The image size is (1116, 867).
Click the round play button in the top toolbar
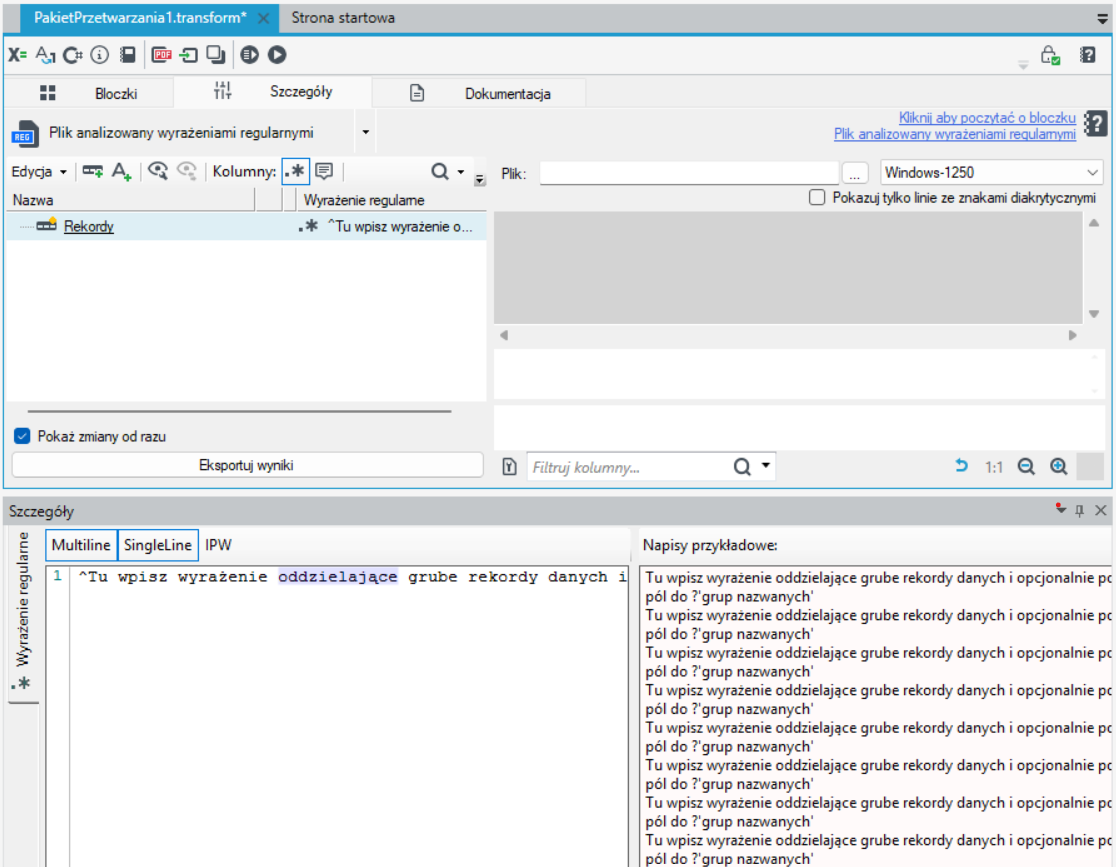click(277, 55)
